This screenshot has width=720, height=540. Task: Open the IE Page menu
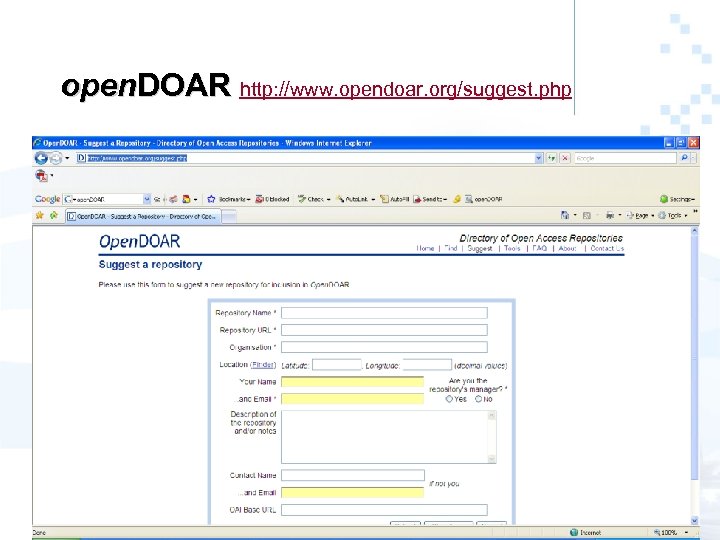[x=640, y=215]
